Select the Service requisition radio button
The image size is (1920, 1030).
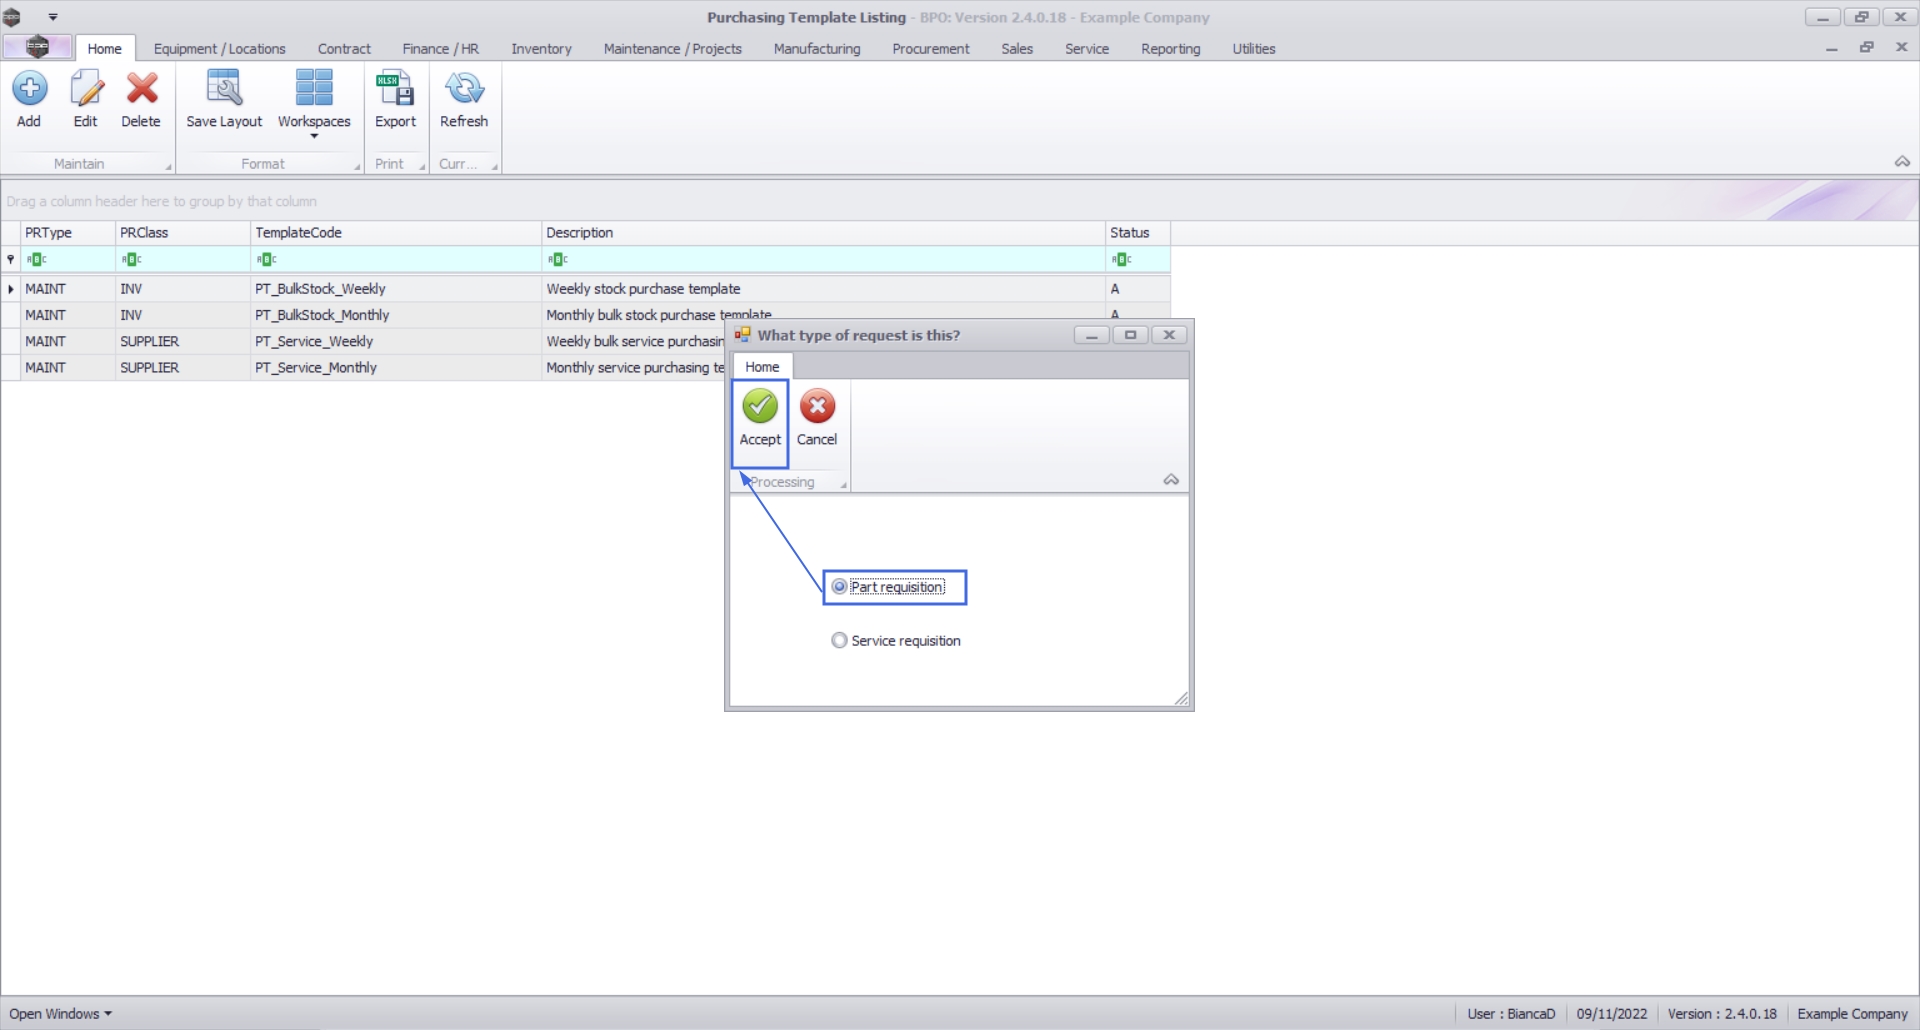tap(839, 641)
